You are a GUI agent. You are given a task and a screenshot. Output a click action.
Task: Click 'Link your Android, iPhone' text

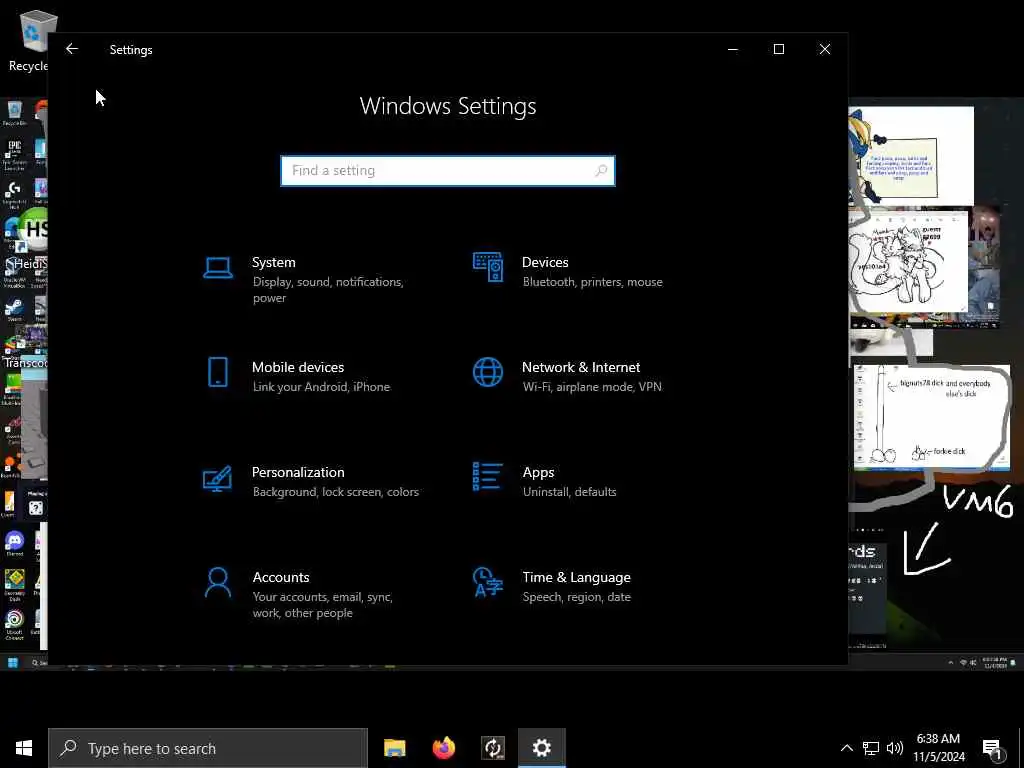click(x=321, y=387)
